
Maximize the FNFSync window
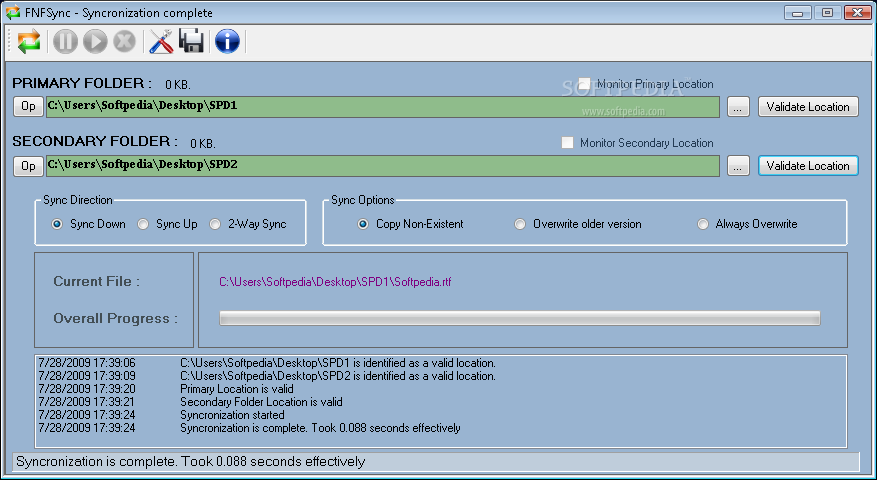pos(827,13)
